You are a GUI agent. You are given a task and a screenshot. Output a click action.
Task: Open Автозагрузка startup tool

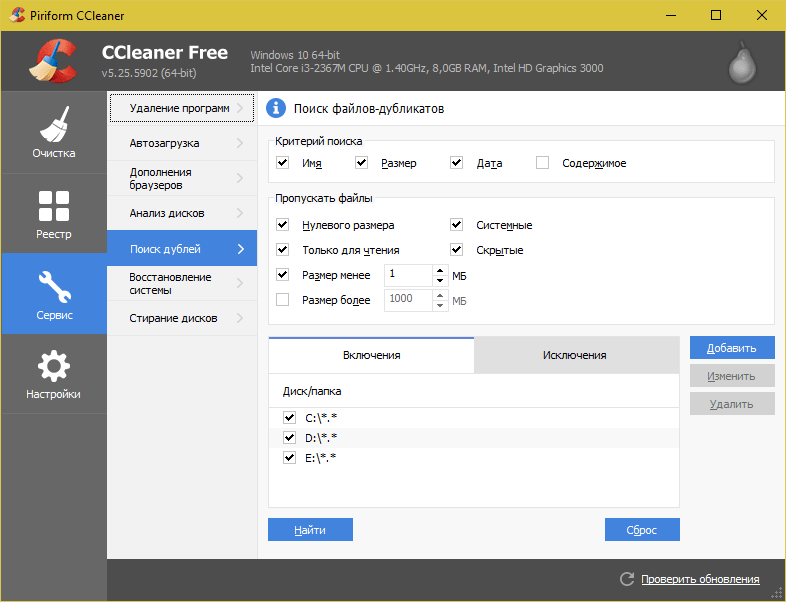[182, 143]
